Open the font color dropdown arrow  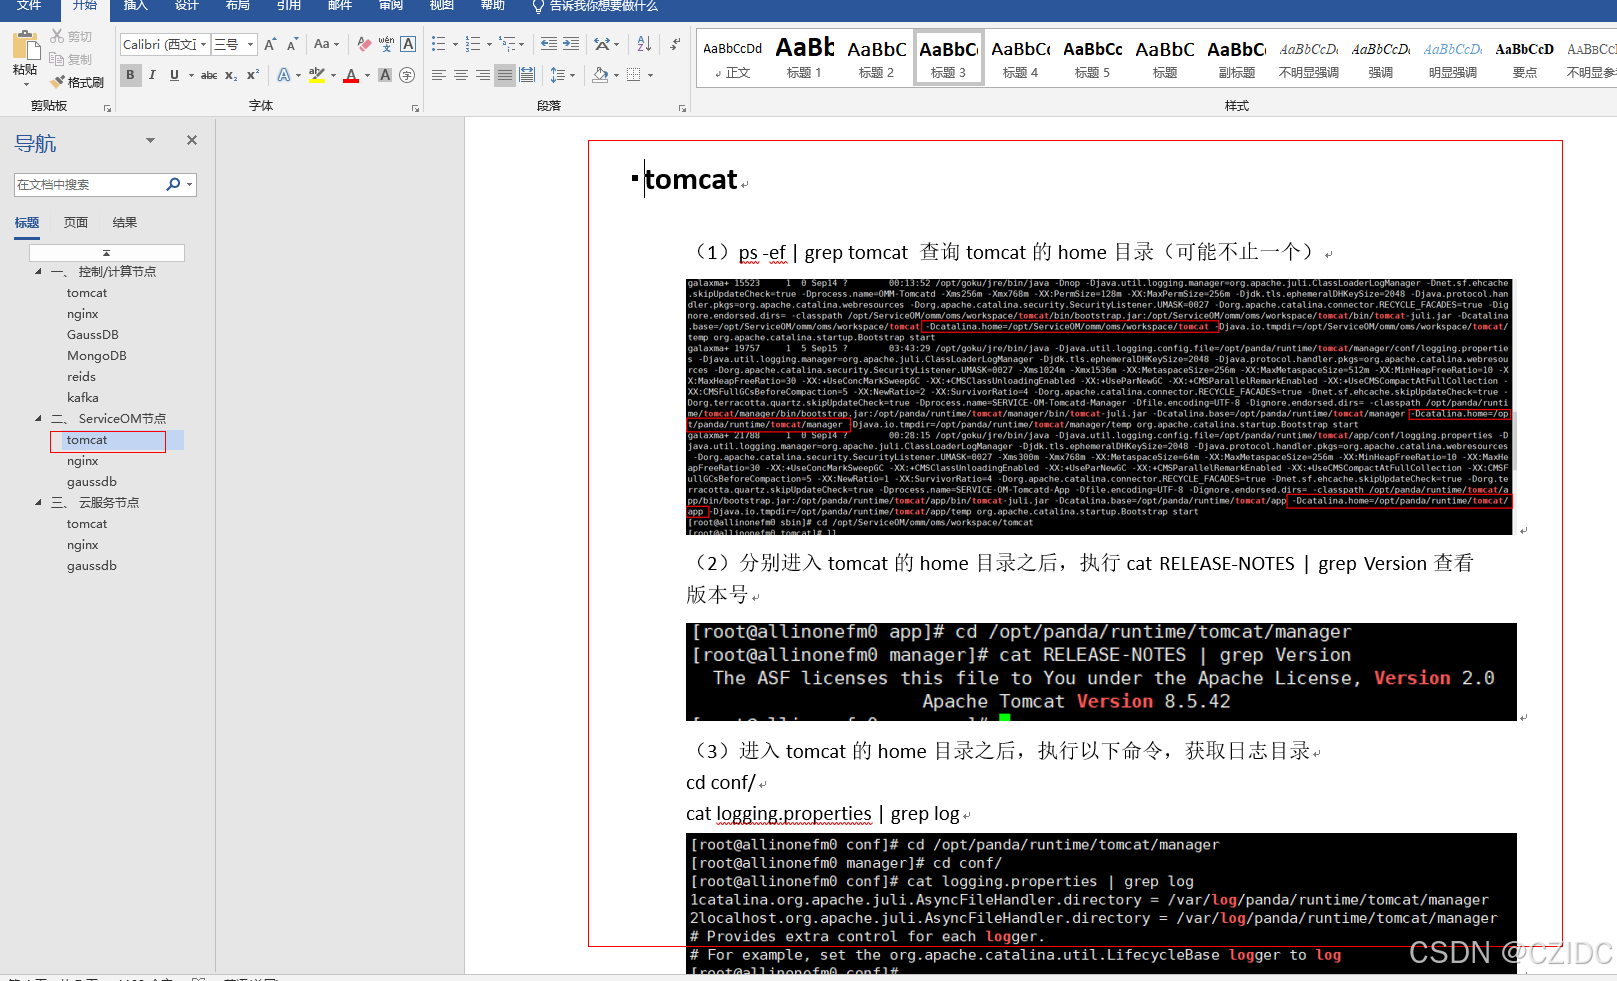(367, 75)
